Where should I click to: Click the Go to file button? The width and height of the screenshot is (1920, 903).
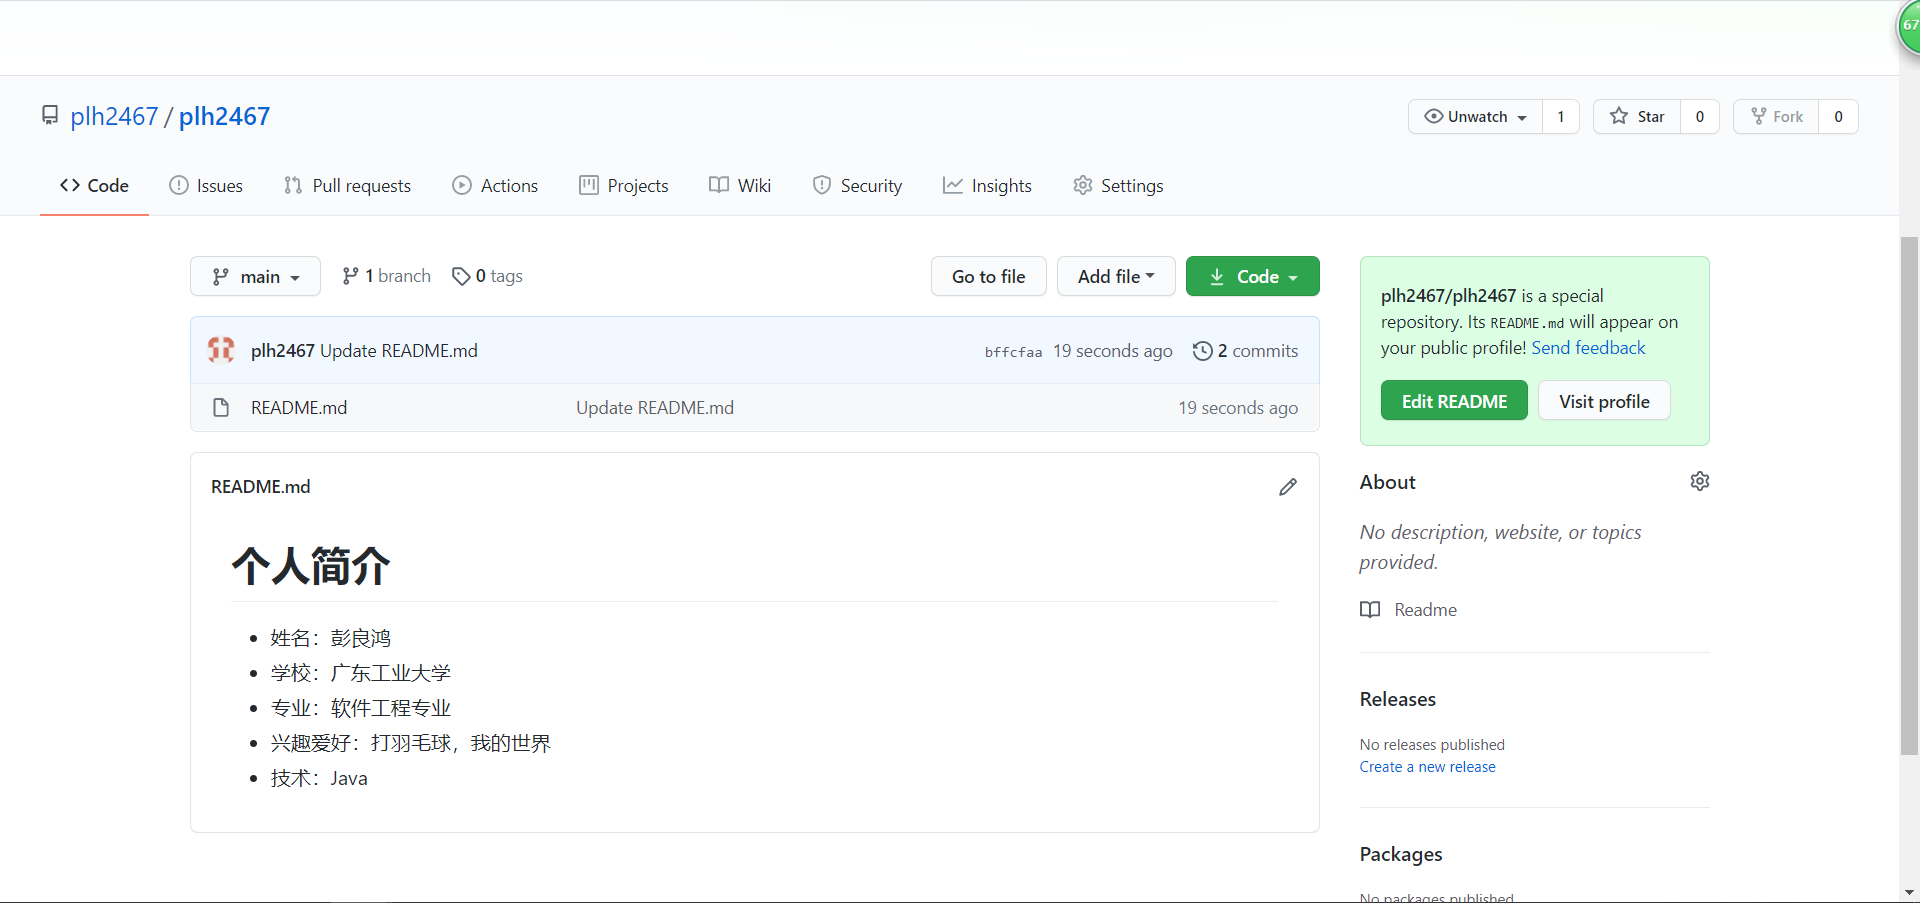click(x=988, y=276)
